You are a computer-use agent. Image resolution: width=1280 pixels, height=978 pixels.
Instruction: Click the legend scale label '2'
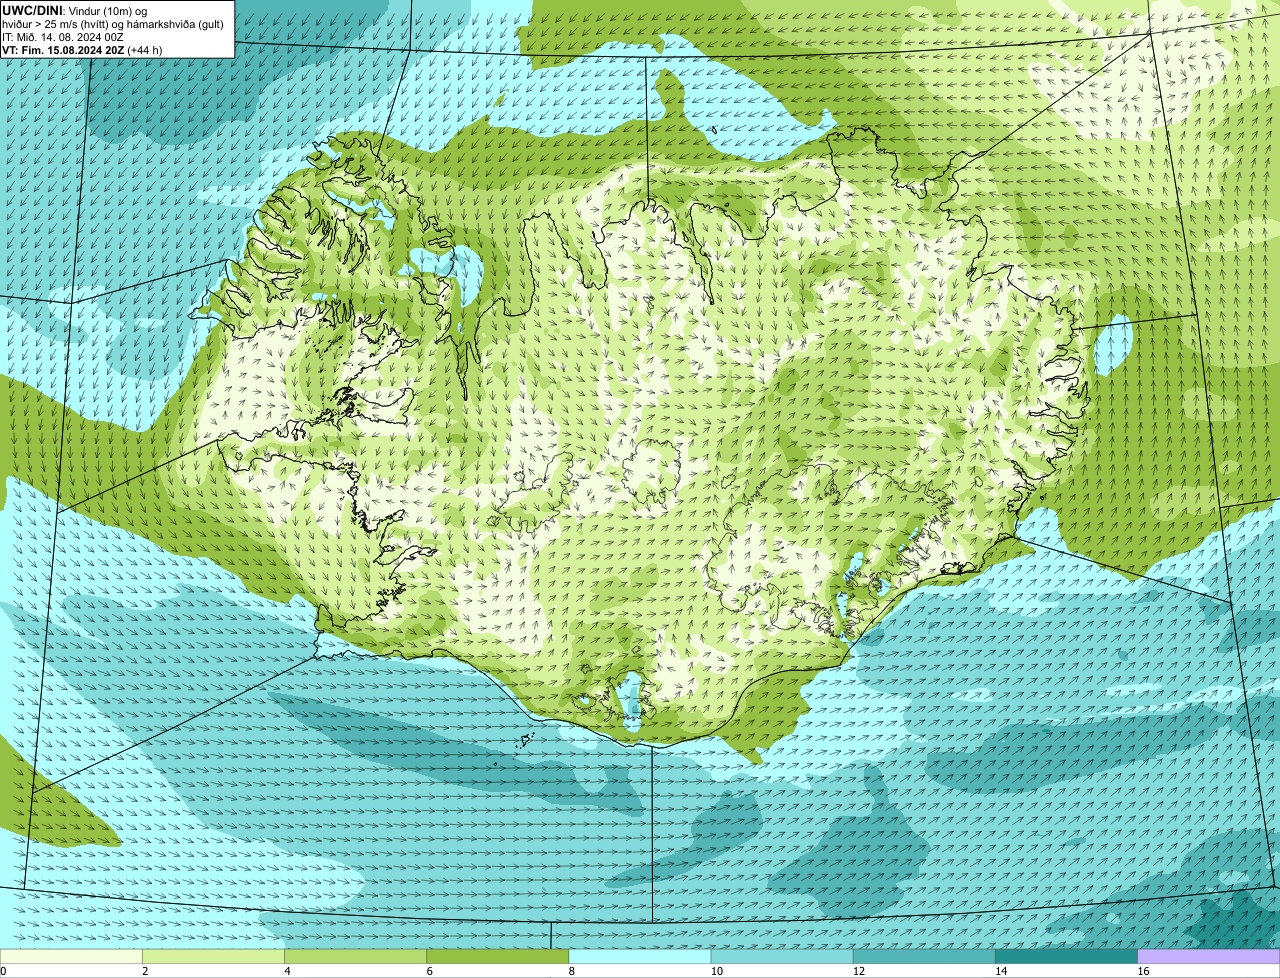pyautogui.click(x=145, y=971)
